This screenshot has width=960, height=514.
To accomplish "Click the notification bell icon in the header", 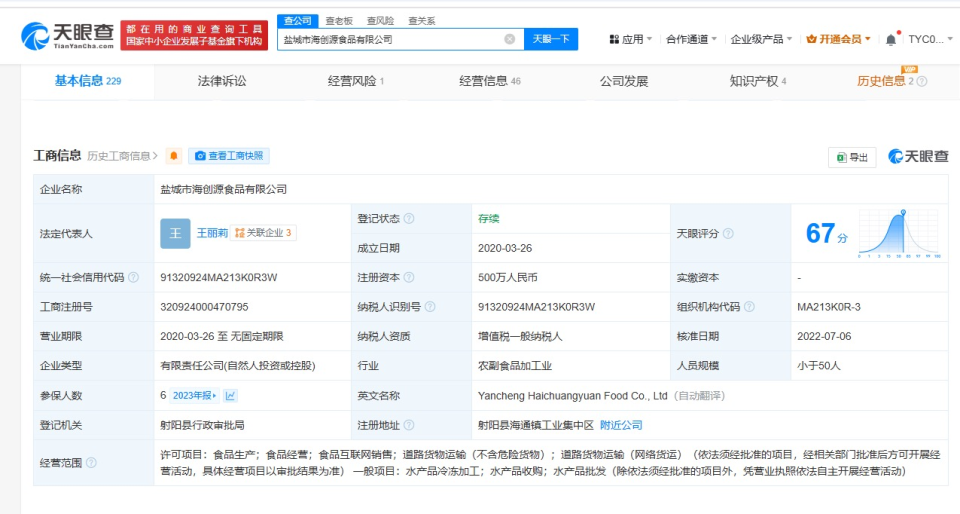I will (x=892, y=39).
